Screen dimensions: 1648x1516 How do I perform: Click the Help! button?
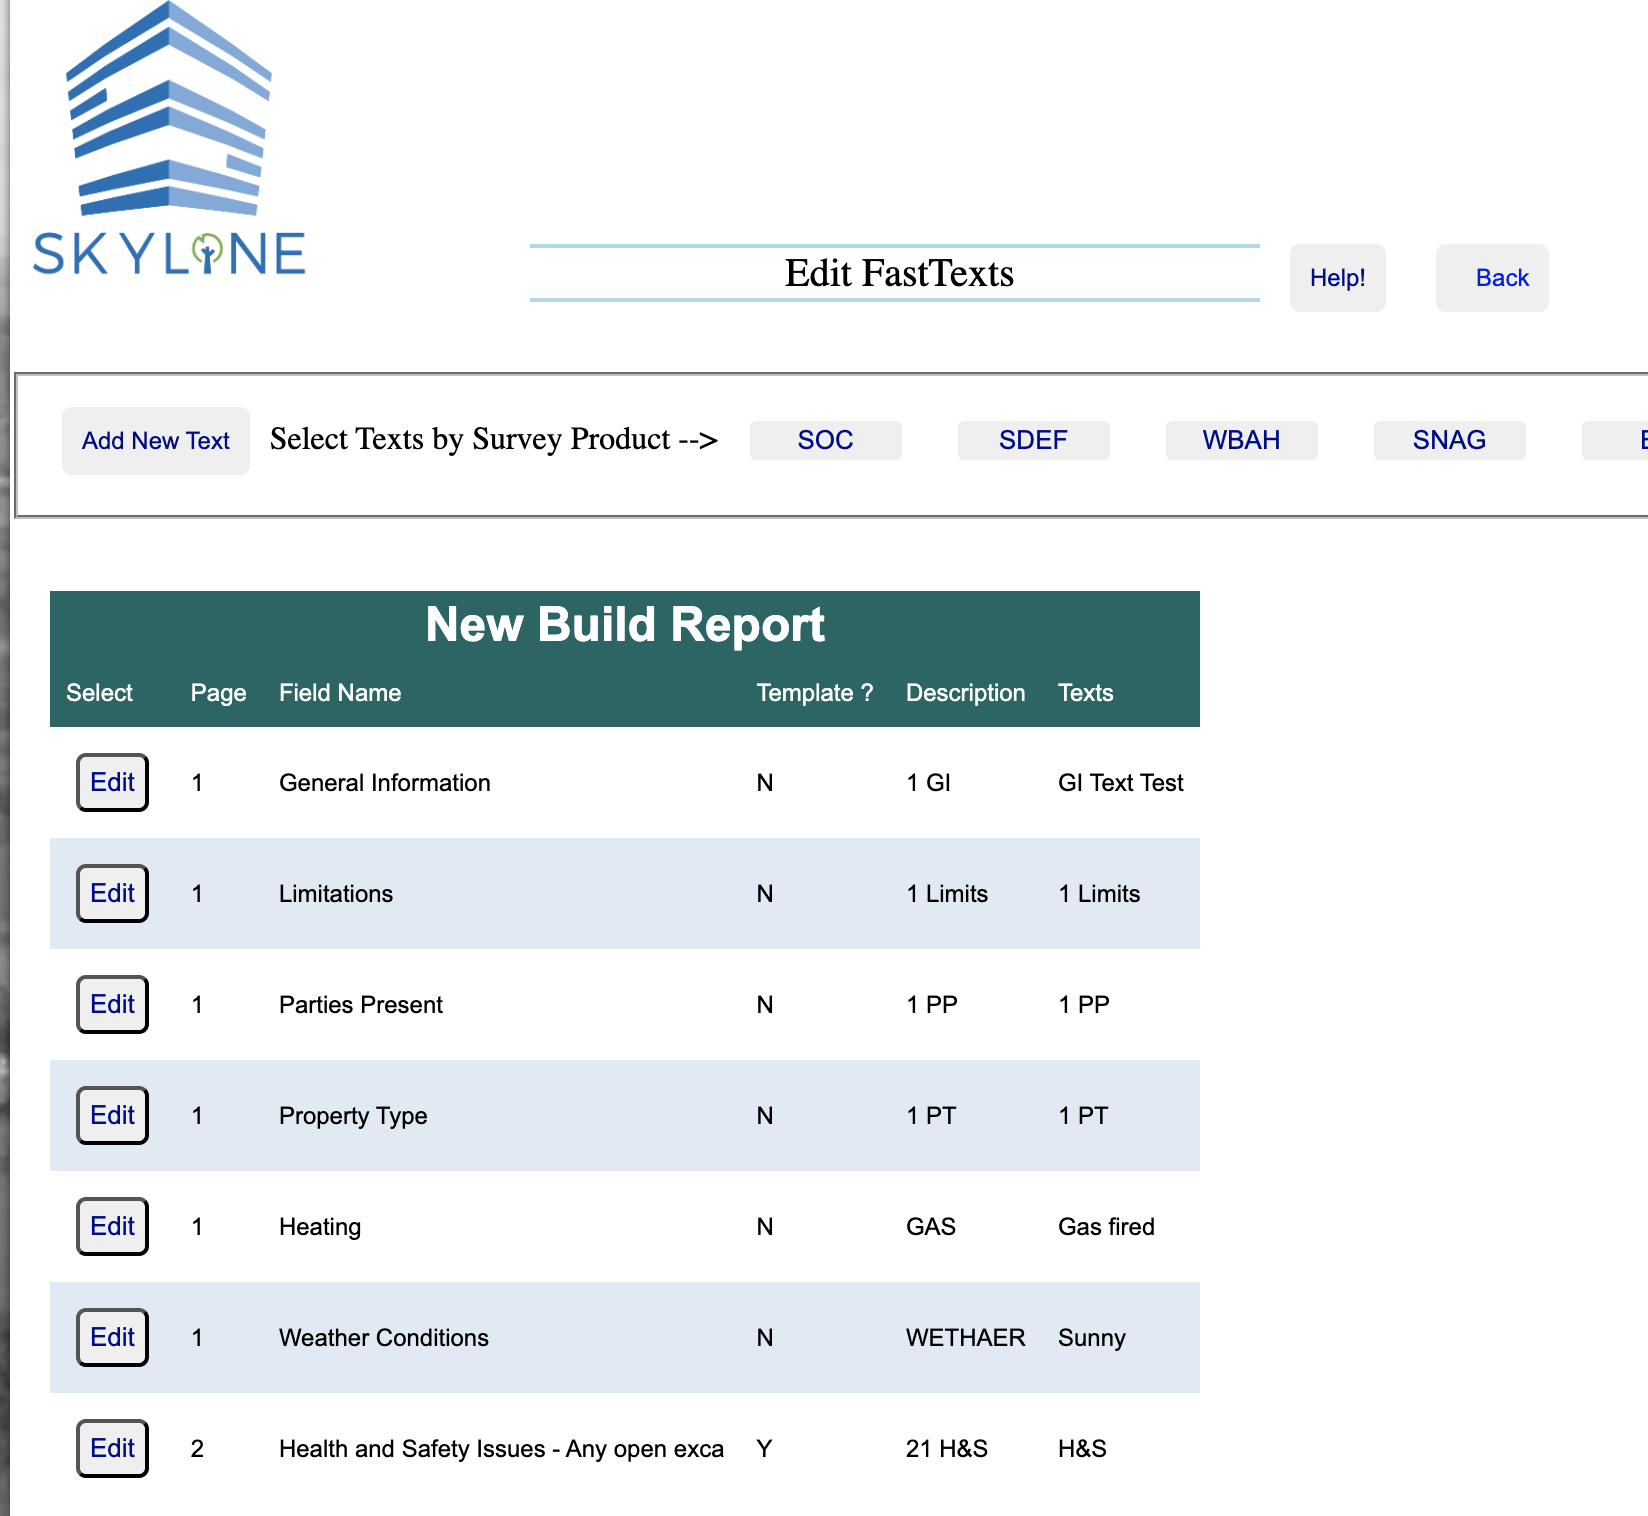pyautogui.click(x=1337, y=278)
